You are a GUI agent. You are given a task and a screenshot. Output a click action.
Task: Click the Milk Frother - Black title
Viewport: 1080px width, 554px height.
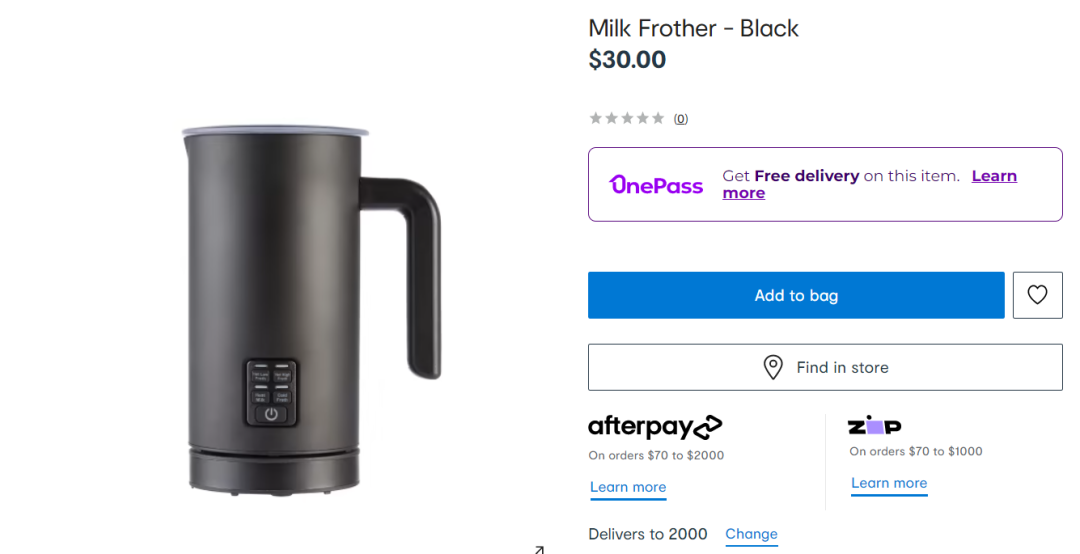(693, 28)
